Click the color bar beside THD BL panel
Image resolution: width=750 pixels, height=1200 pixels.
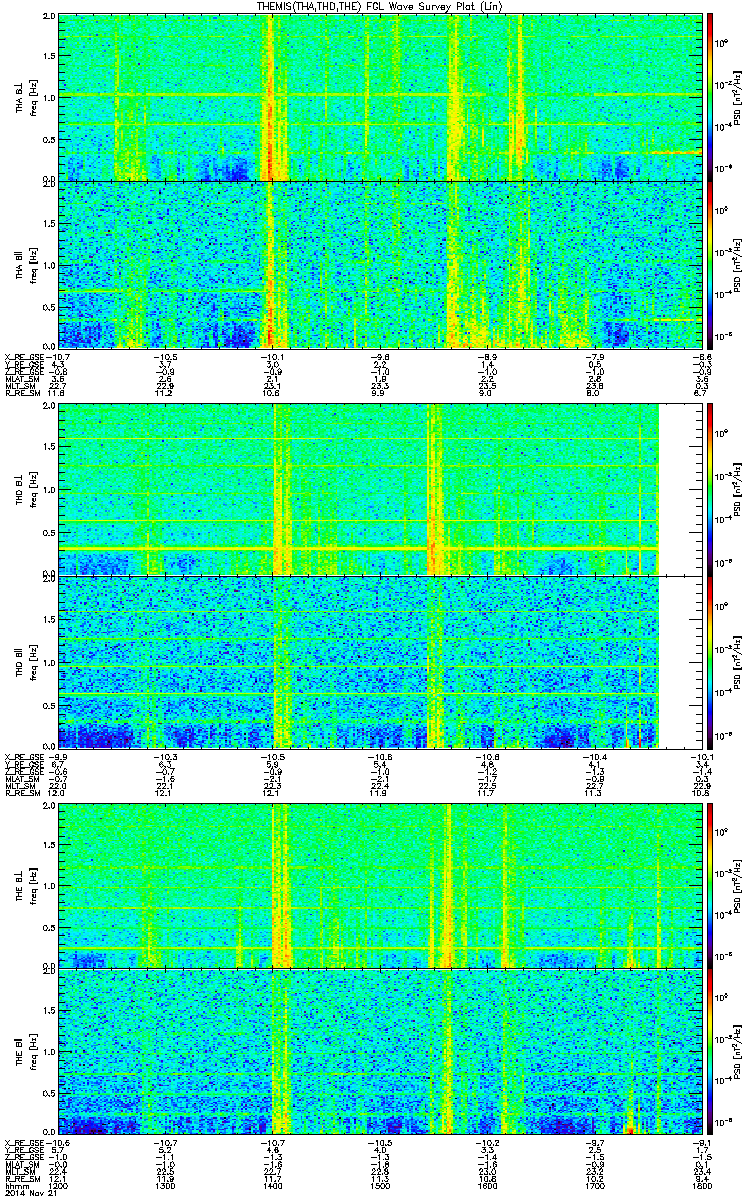click(x=711, y=489)
